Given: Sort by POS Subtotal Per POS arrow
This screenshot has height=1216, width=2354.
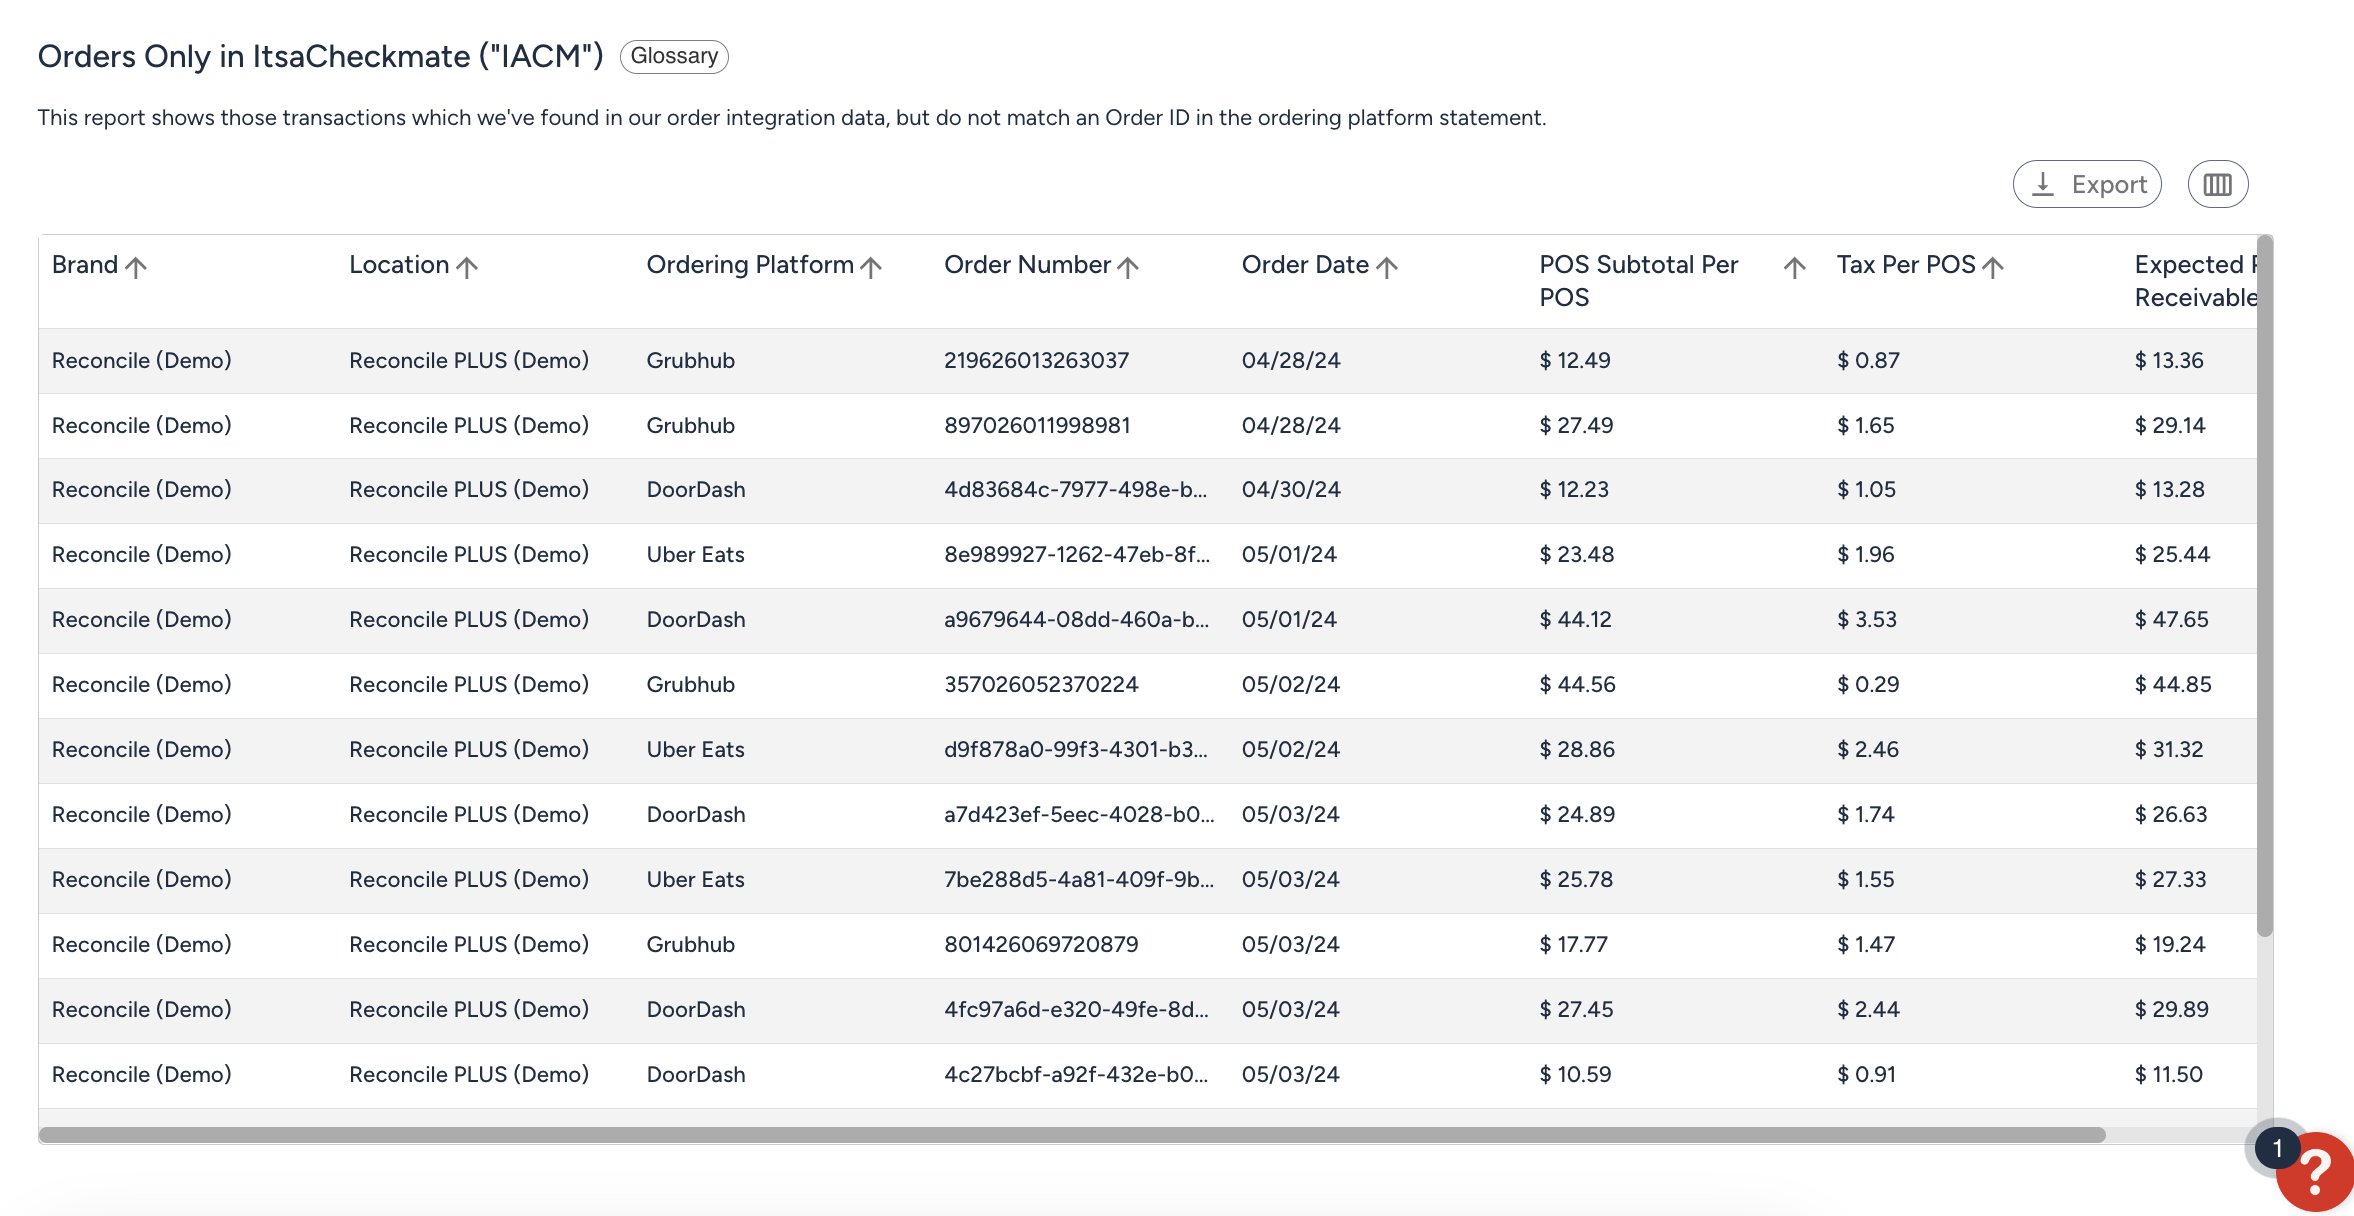Looking at the screenshot, I should (x=1795, y=266).
